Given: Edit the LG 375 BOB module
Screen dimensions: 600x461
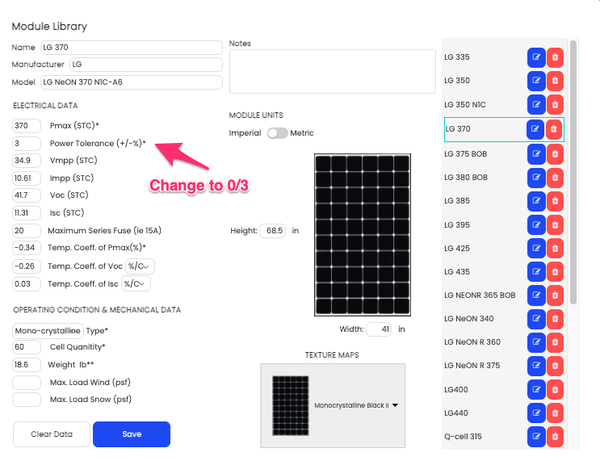Looking at the screenshot, I should (536, 154).
